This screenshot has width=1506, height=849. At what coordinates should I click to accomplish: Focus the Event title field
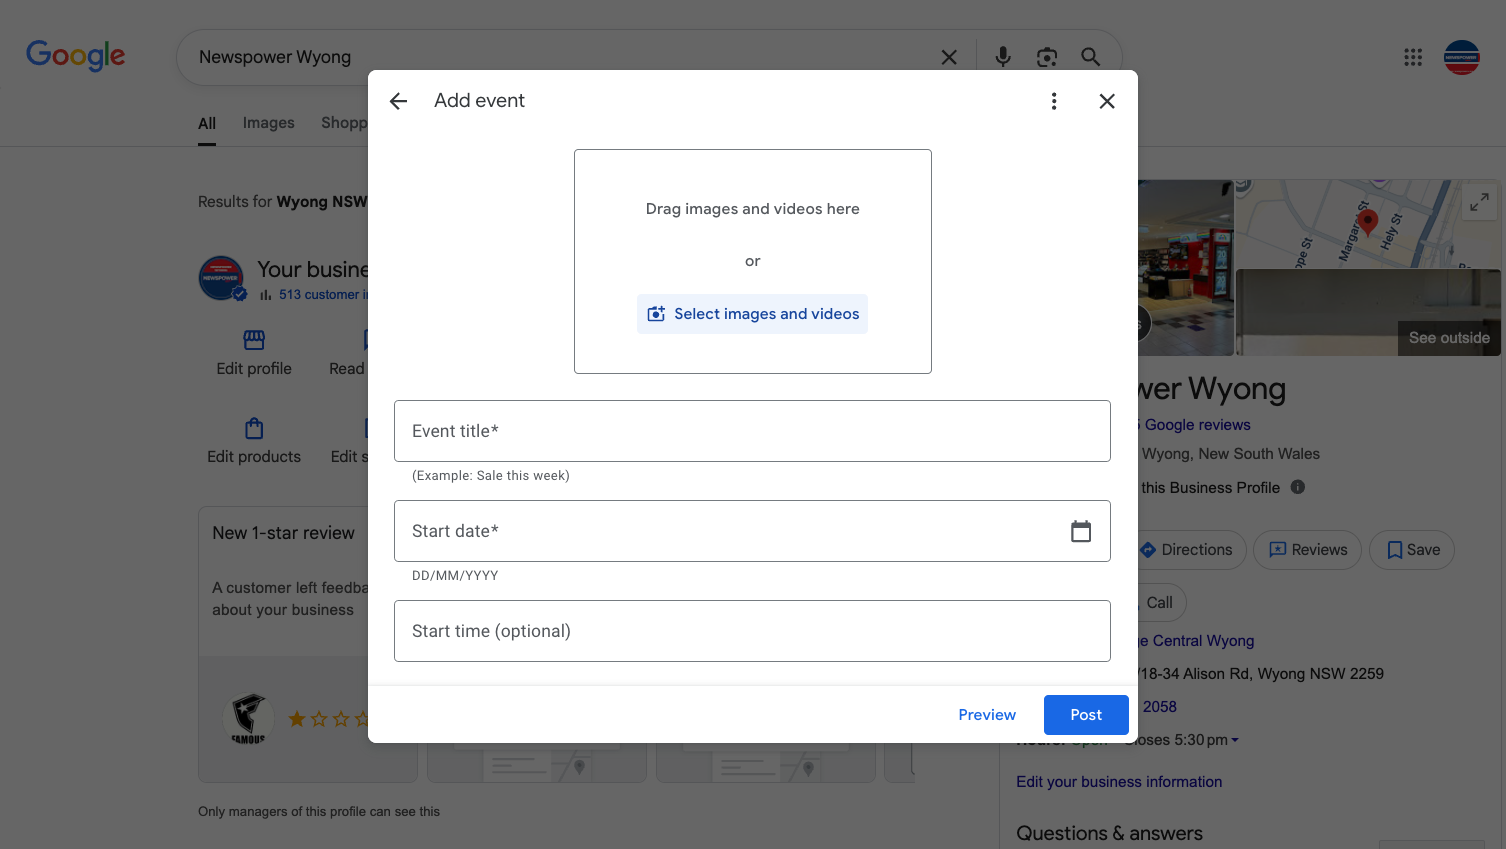coord(752,431)
